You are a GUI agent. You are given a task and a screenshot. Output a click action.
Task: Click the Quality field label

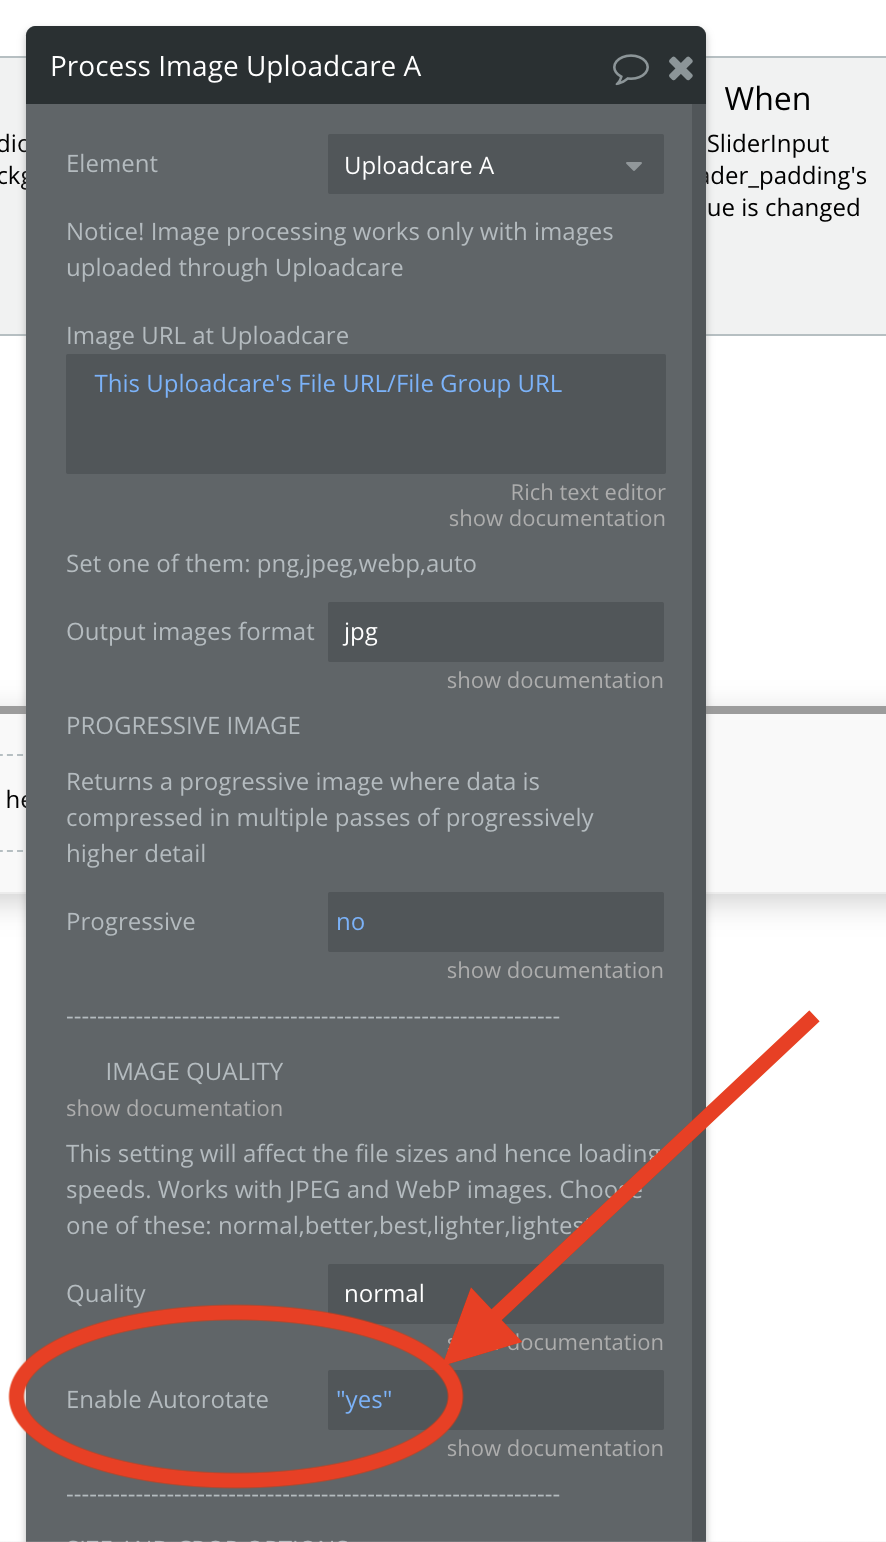(106, 1294)
